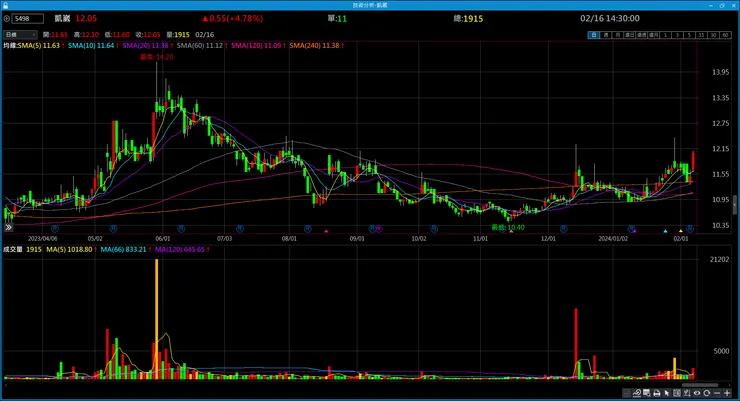Click the SMA(5) 11.63 moving average label
Viewport: 740px width, 401px height.
coord(39,46)
